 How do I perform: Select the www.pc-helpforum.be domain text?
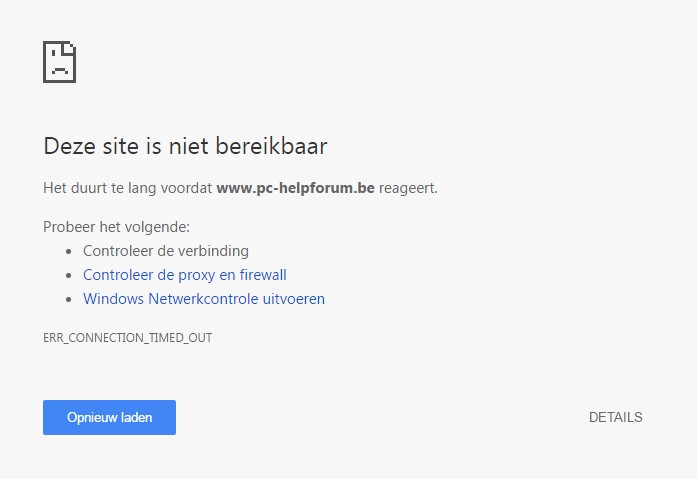click(295, 188)
